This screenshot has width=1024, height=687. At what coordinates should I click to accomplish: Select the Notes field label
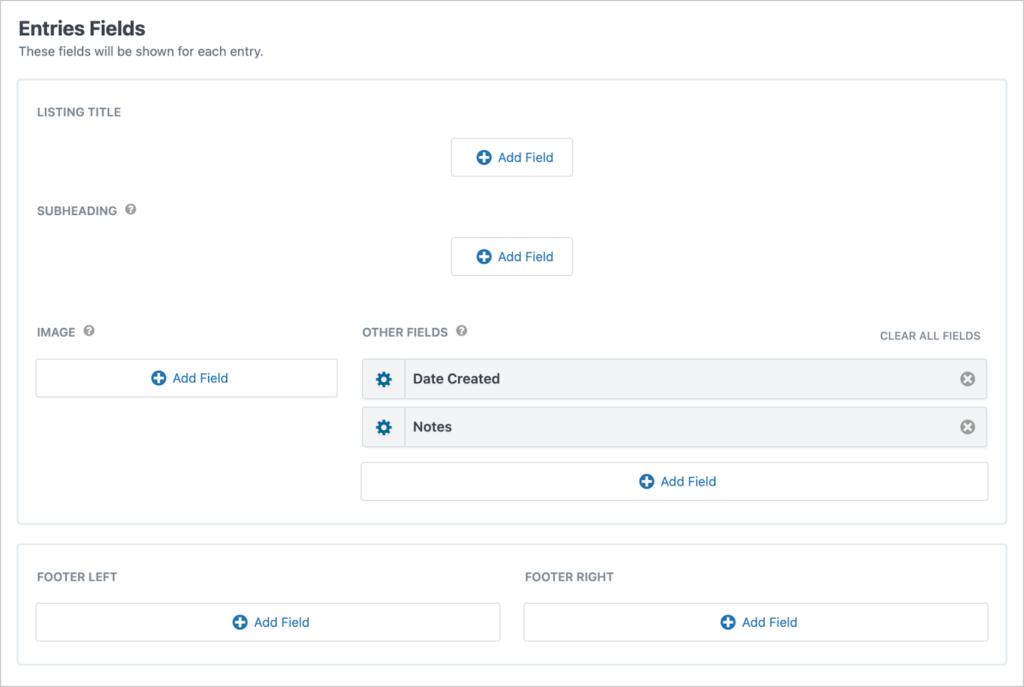tap(432, 427)
